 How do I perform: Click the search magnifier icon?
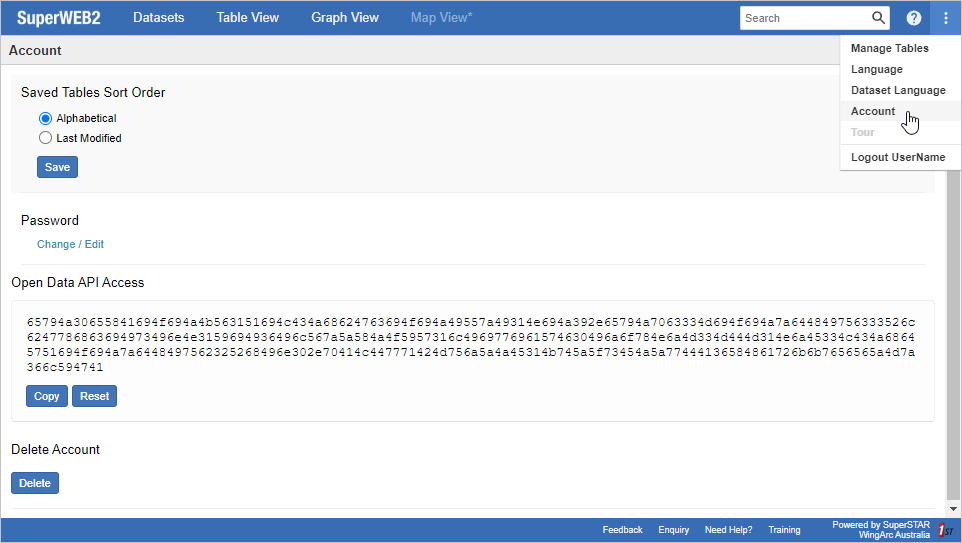(878, 18)
